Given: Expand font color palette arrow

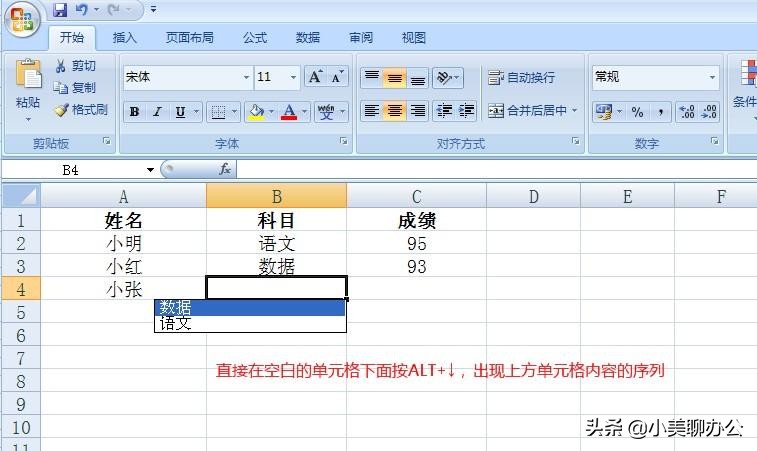Looking at the screenshot, I should 304,112.
